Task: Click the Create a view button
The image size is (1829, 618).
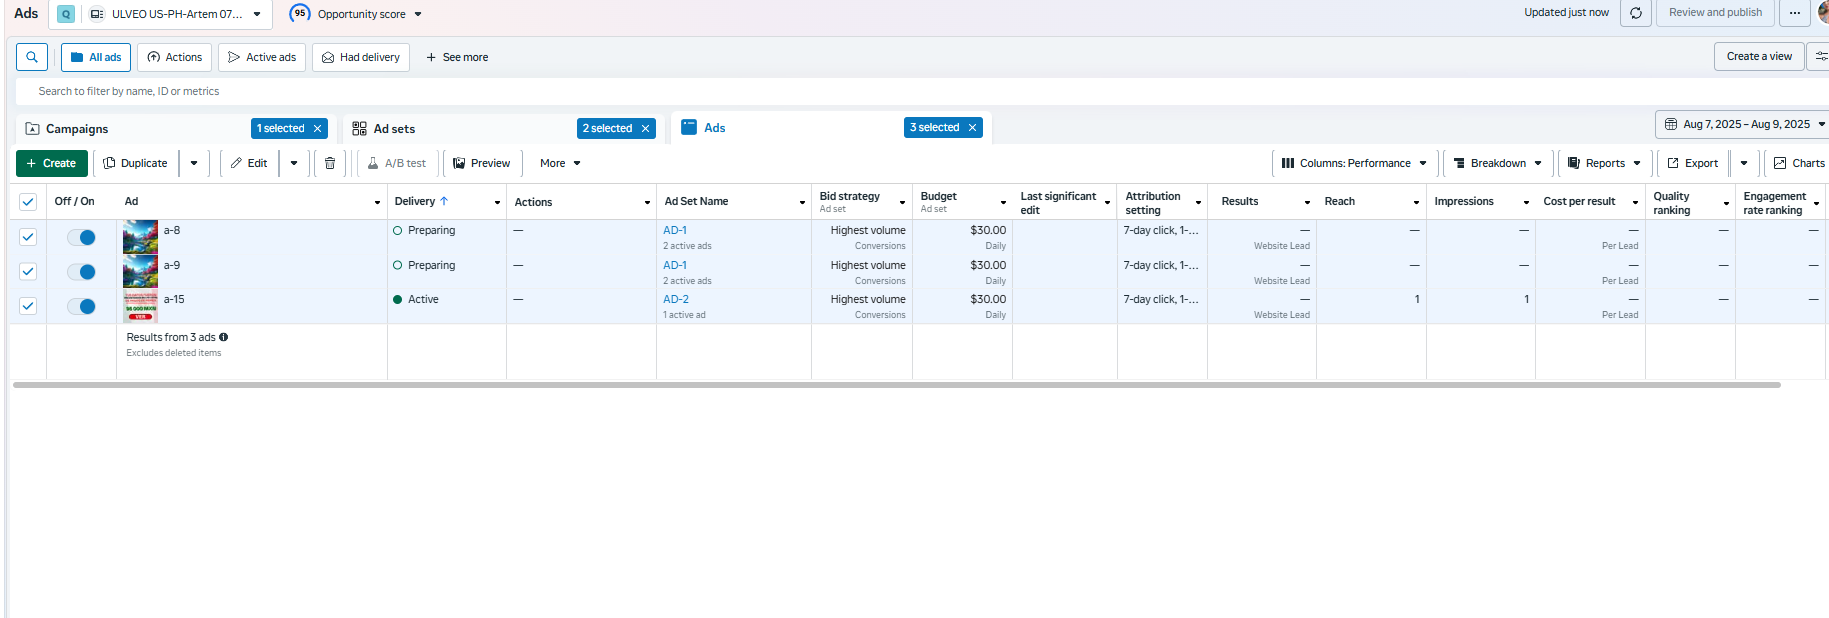Action: point(1759,56)
